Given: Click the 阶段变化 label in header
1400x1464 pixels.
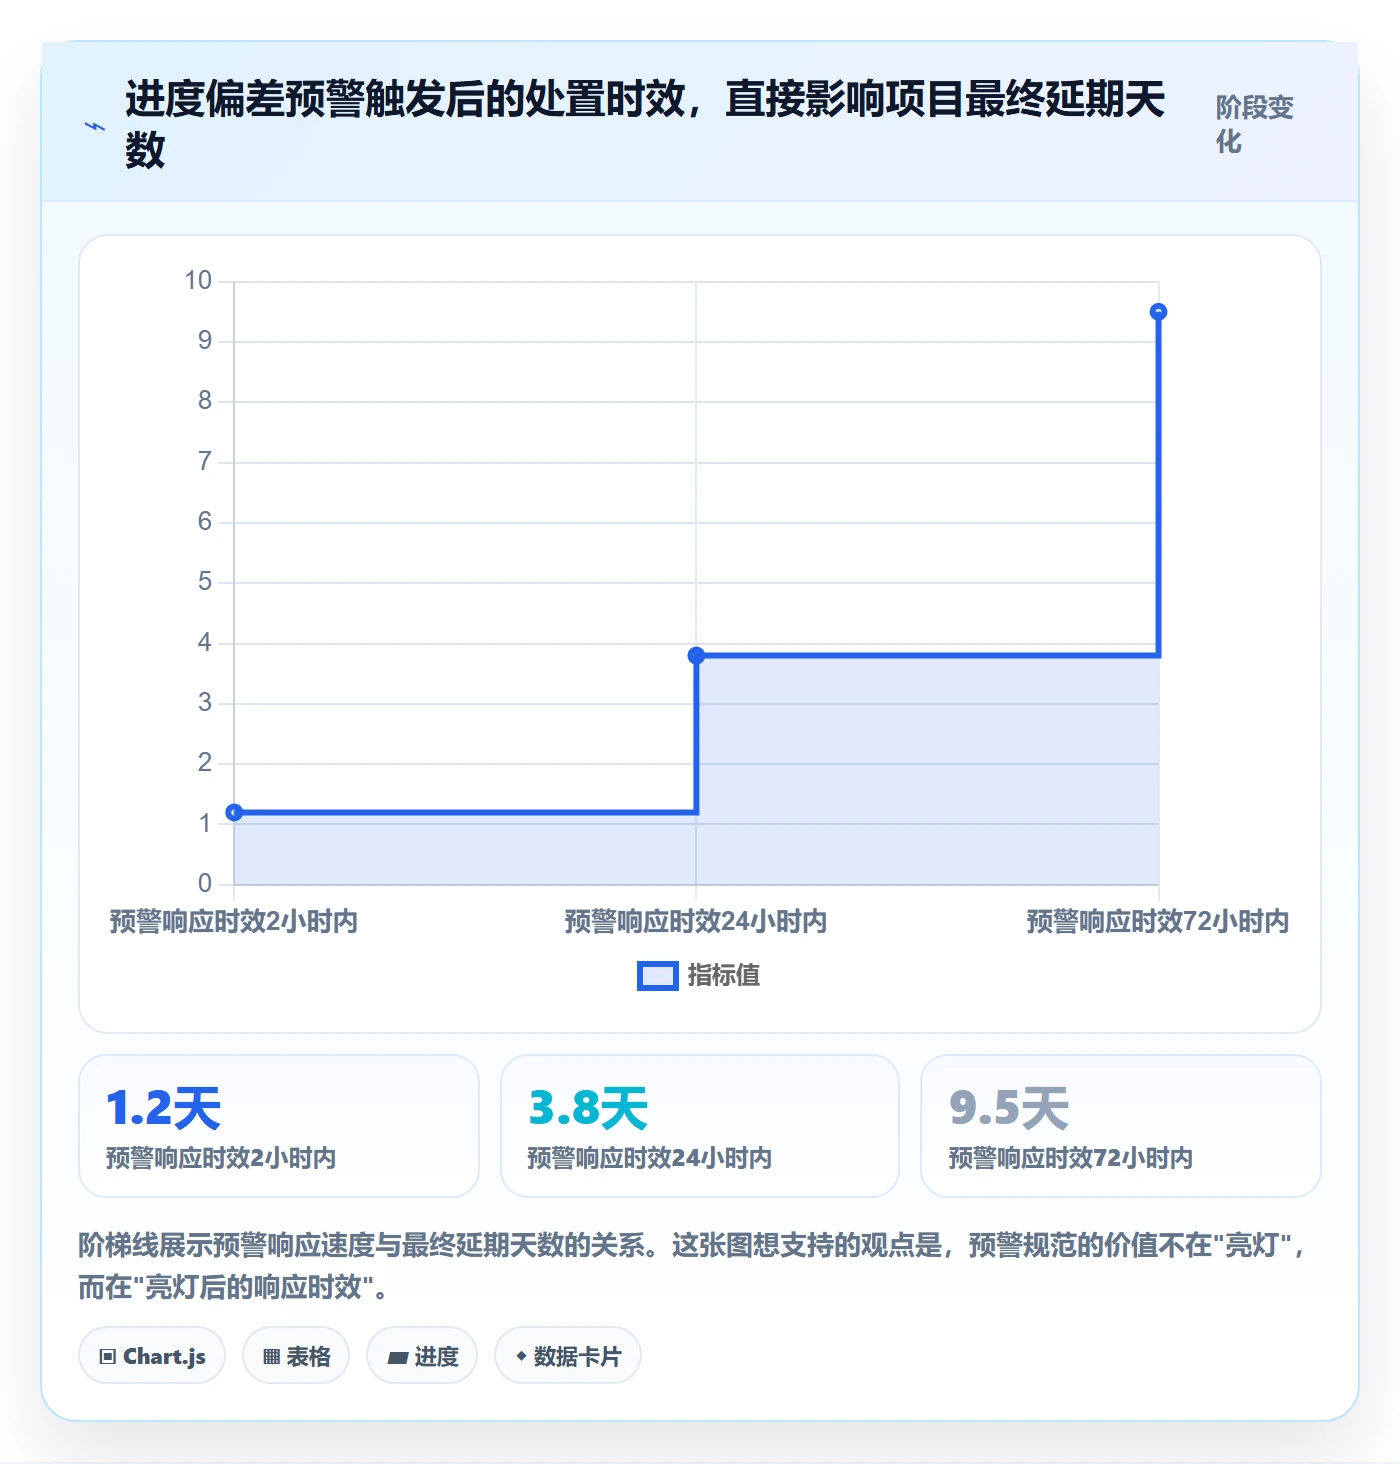Looking at the screenshot, I should click(x=1255, y=124).
